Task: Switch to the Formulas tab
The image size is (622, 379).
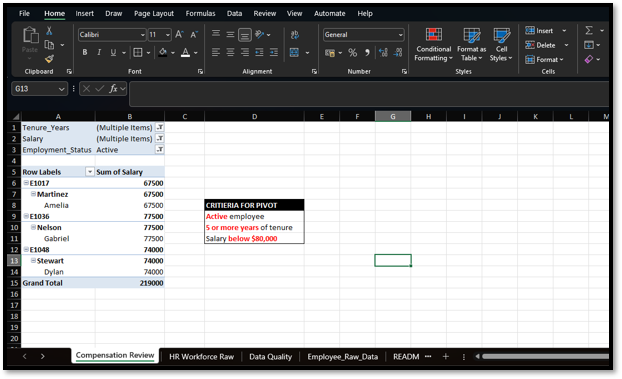Action: [200, 13]
